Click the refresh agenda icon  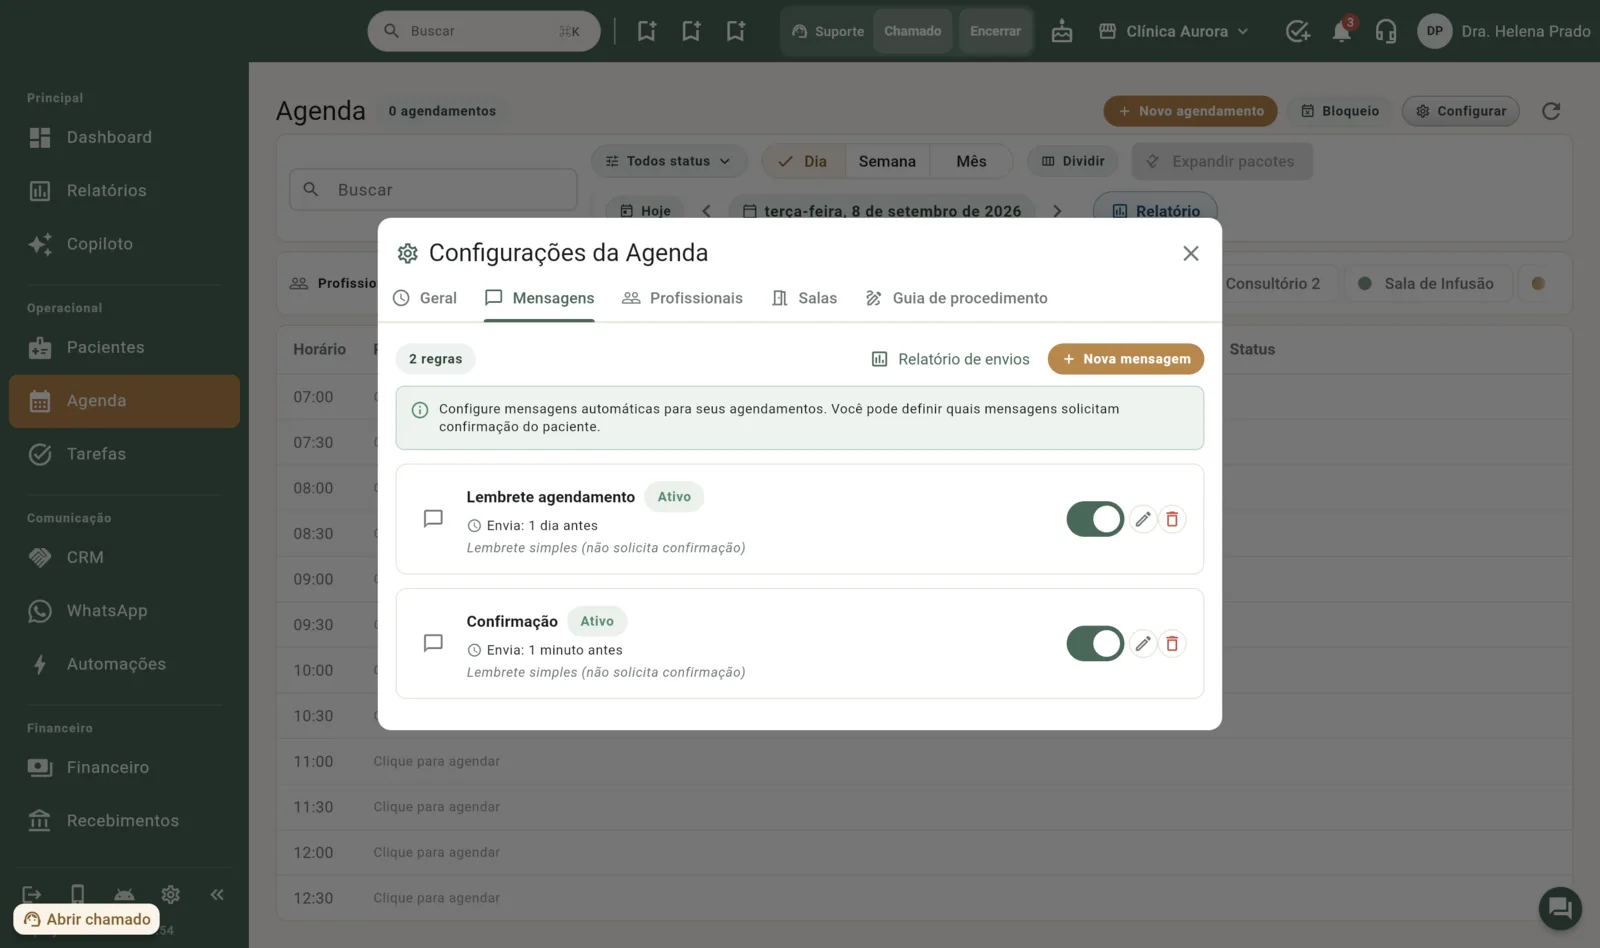1551,111
